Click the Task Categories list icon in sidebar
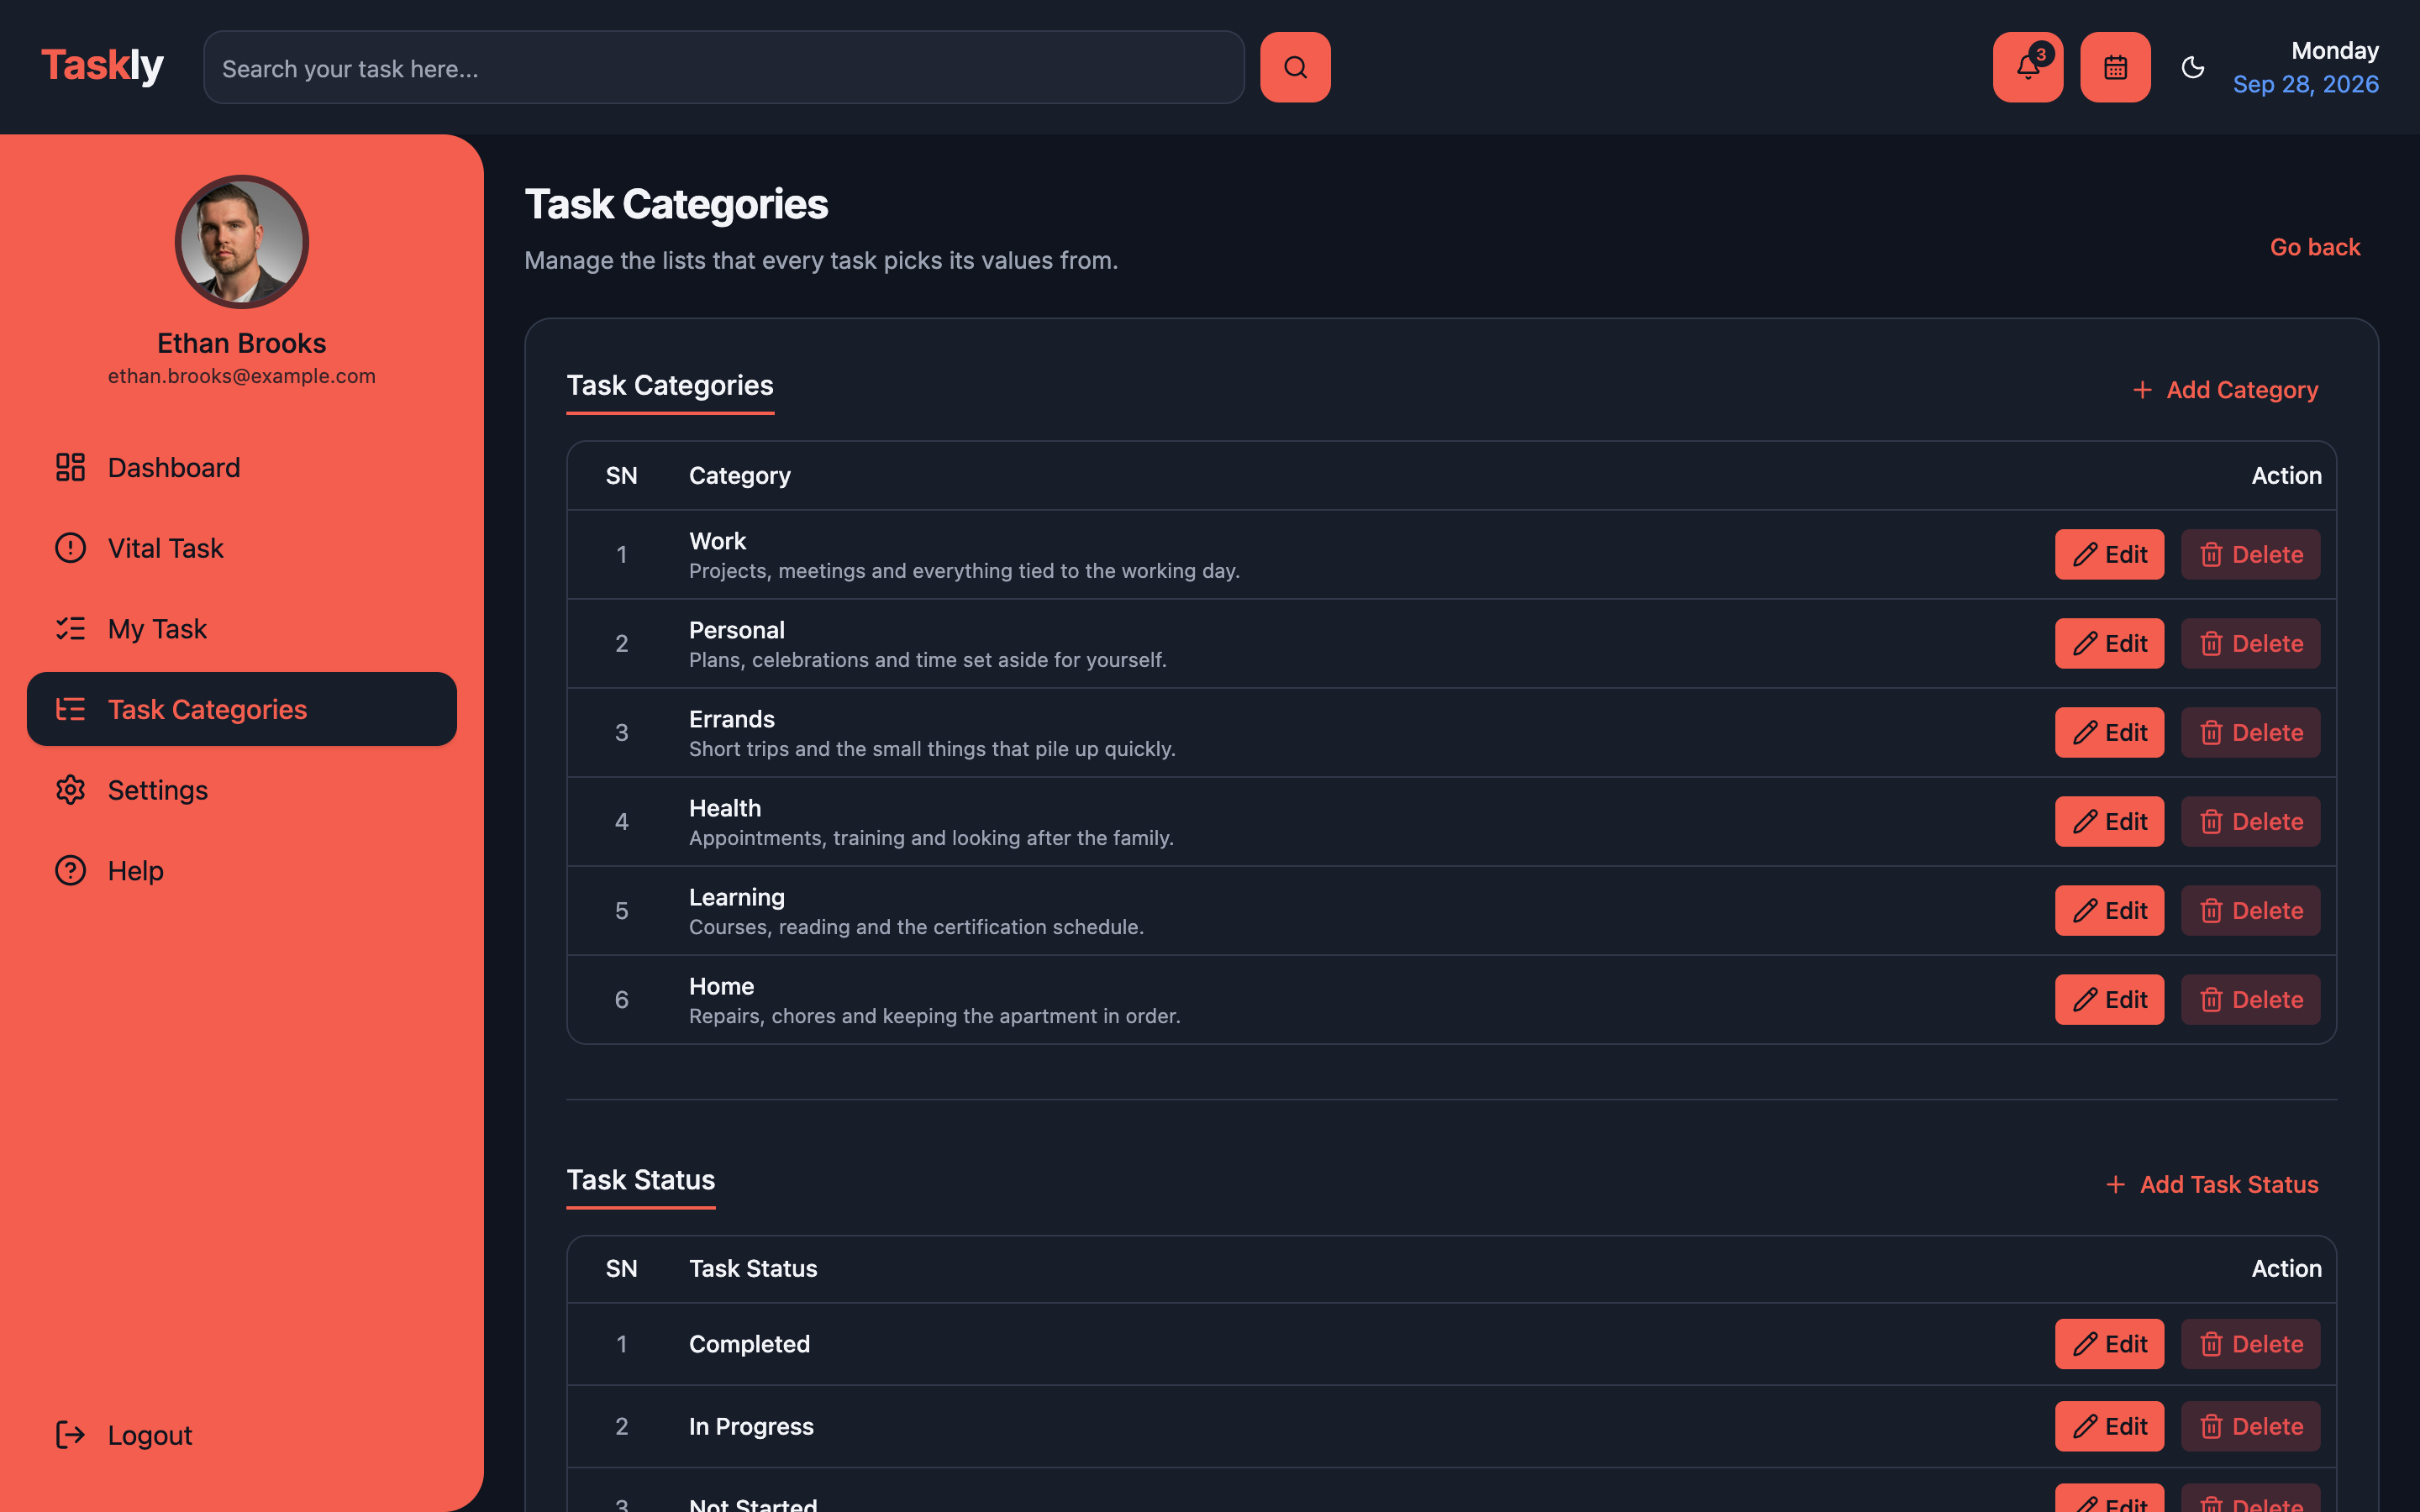The image size is (2420, 1512). (70, 709)
